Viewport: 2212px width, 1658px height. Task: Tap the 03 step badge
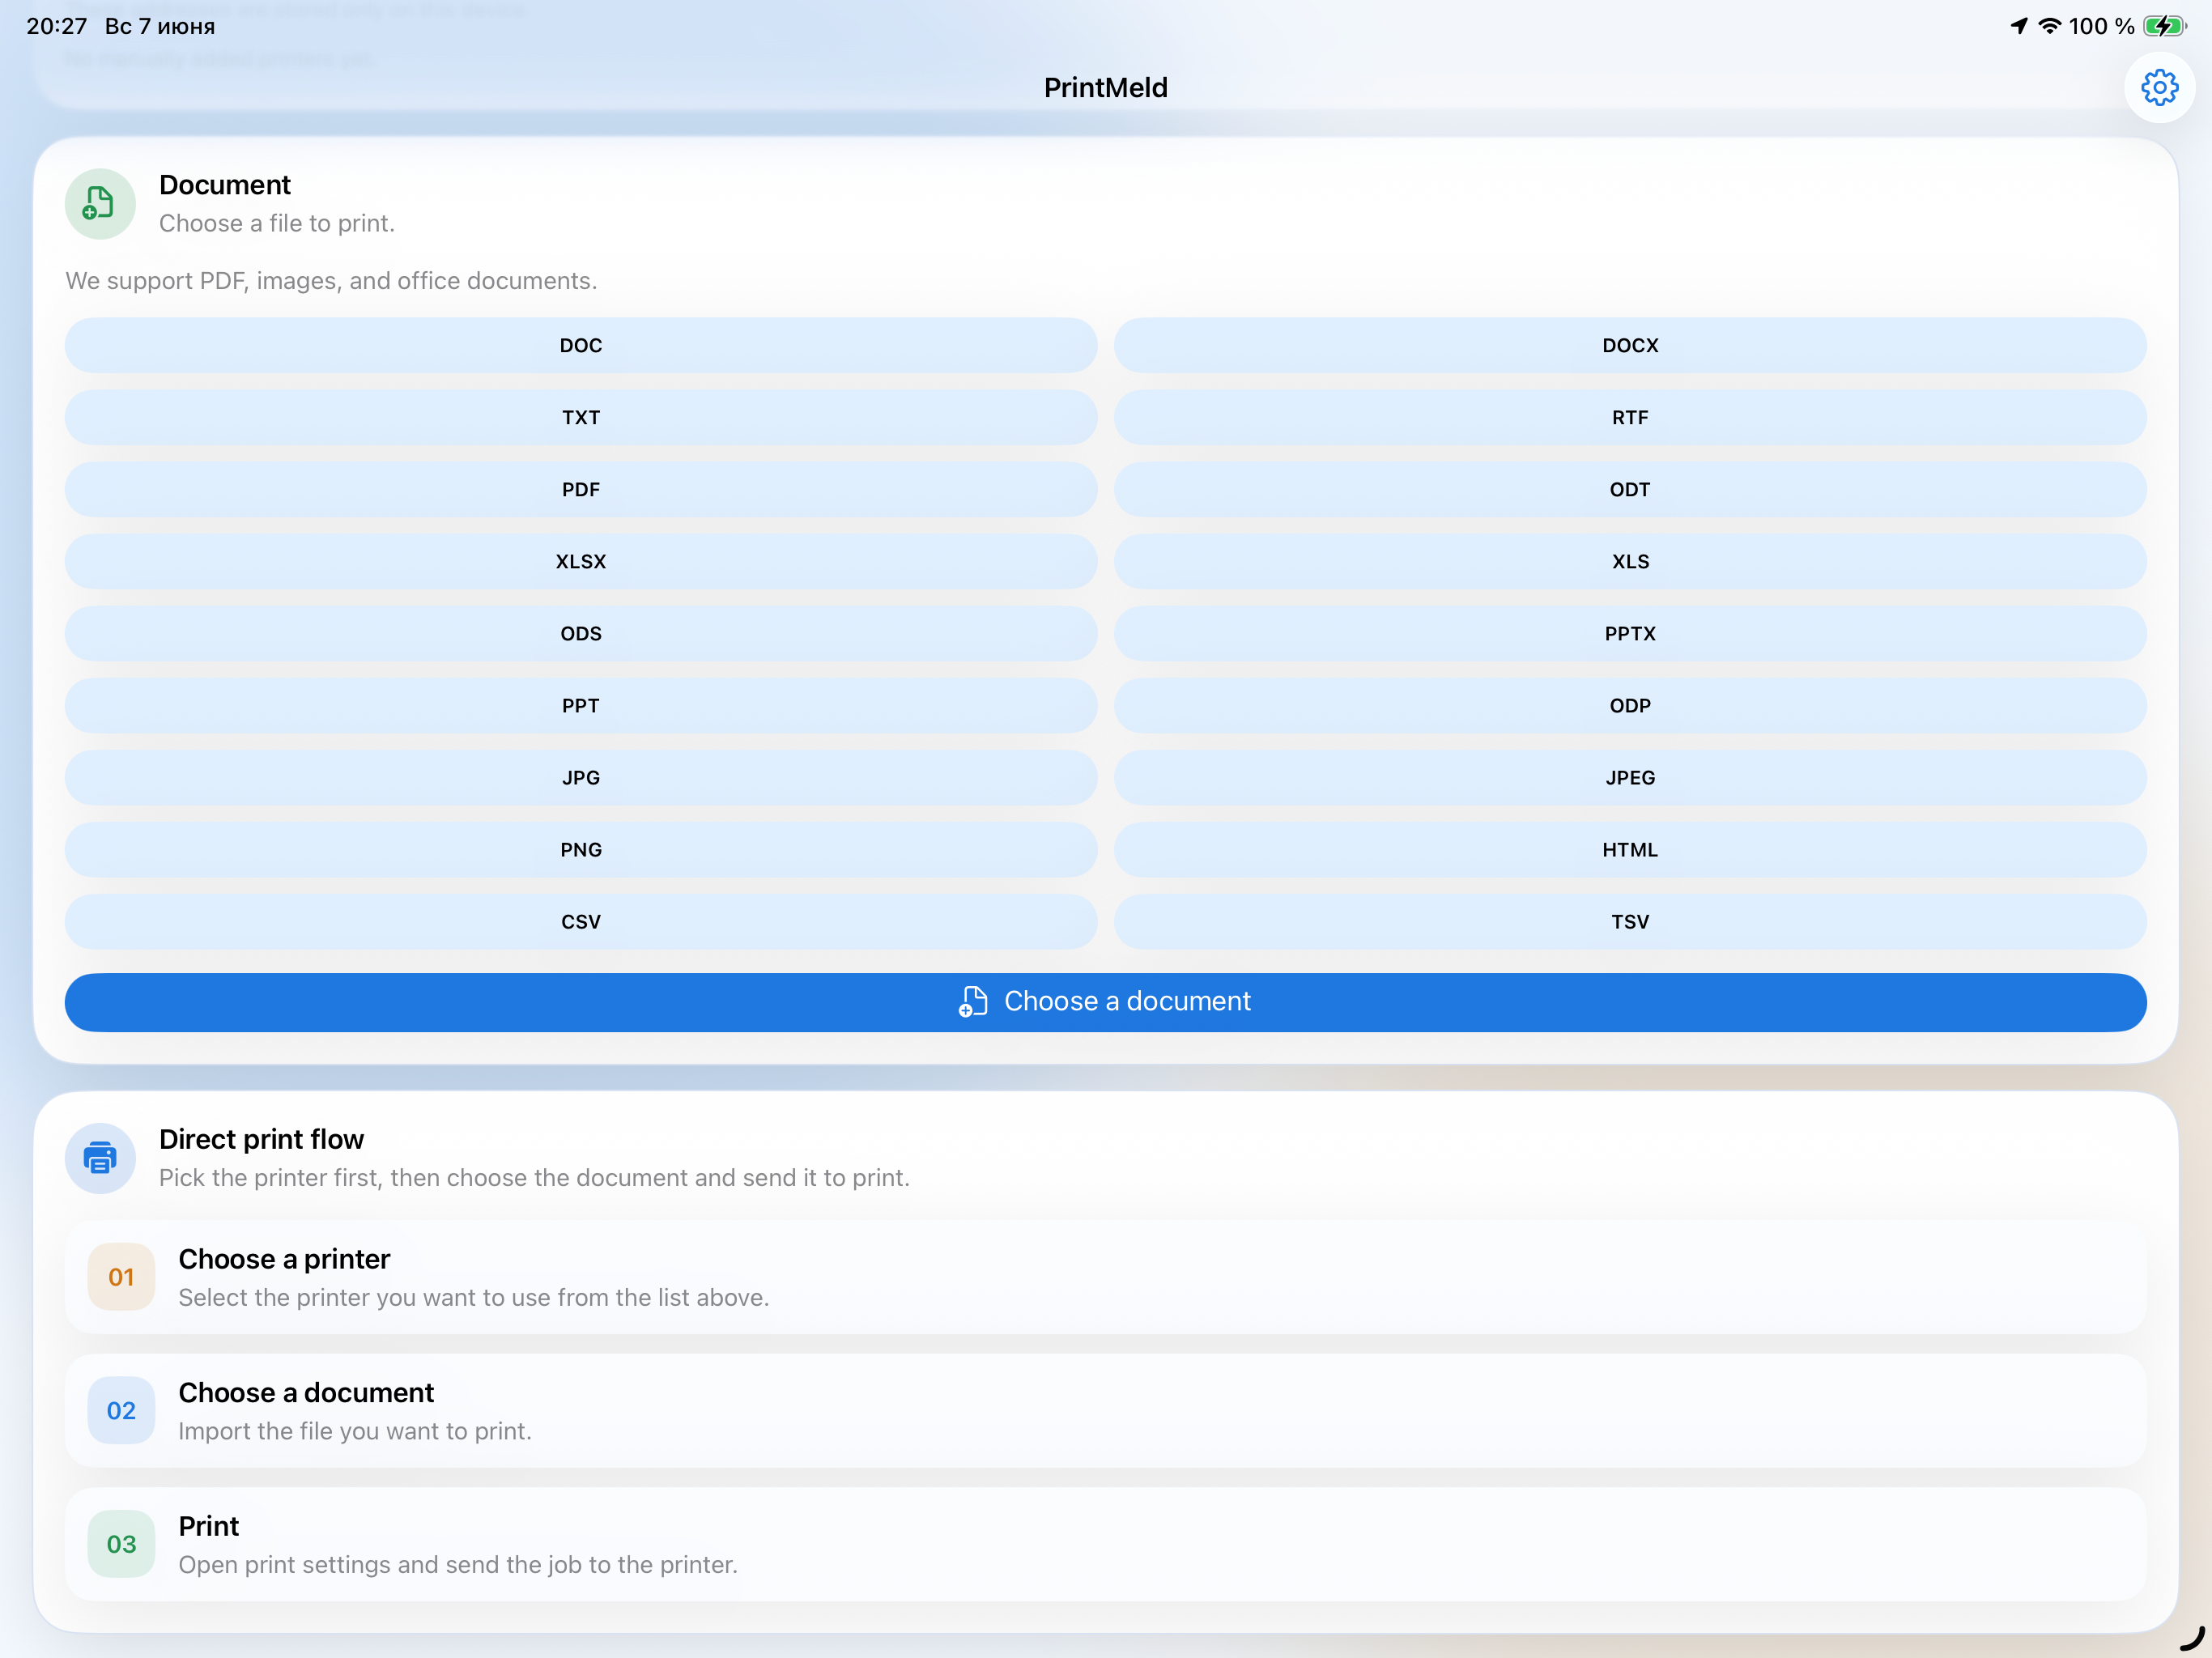121,1544
